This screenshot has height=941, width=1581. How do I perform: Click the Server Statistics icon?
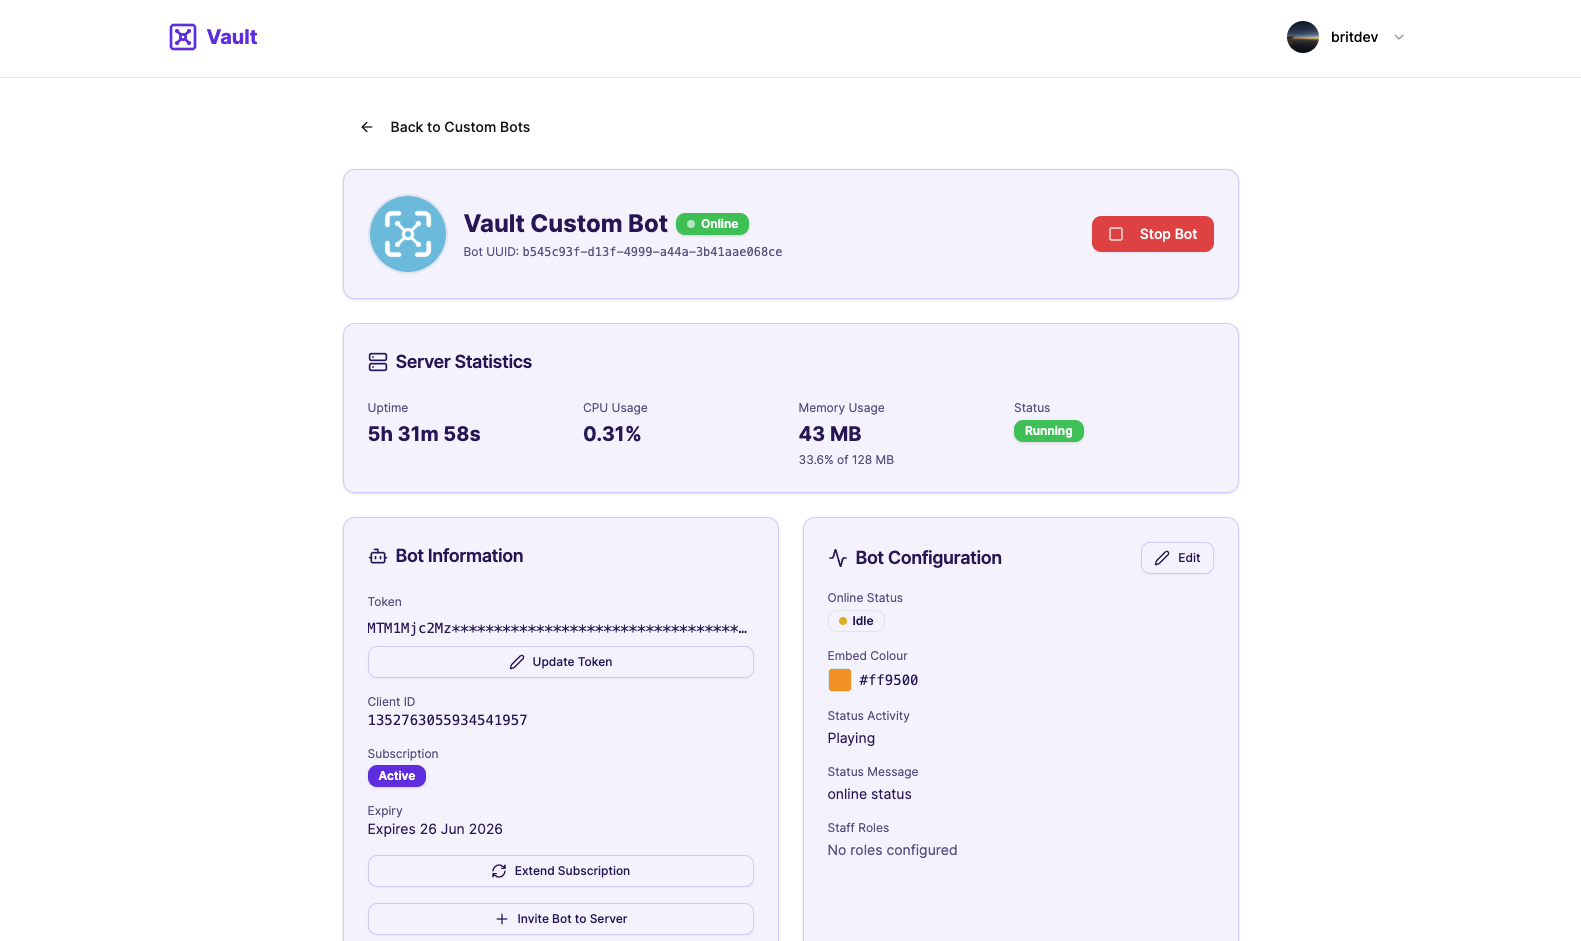pos(378,362)
